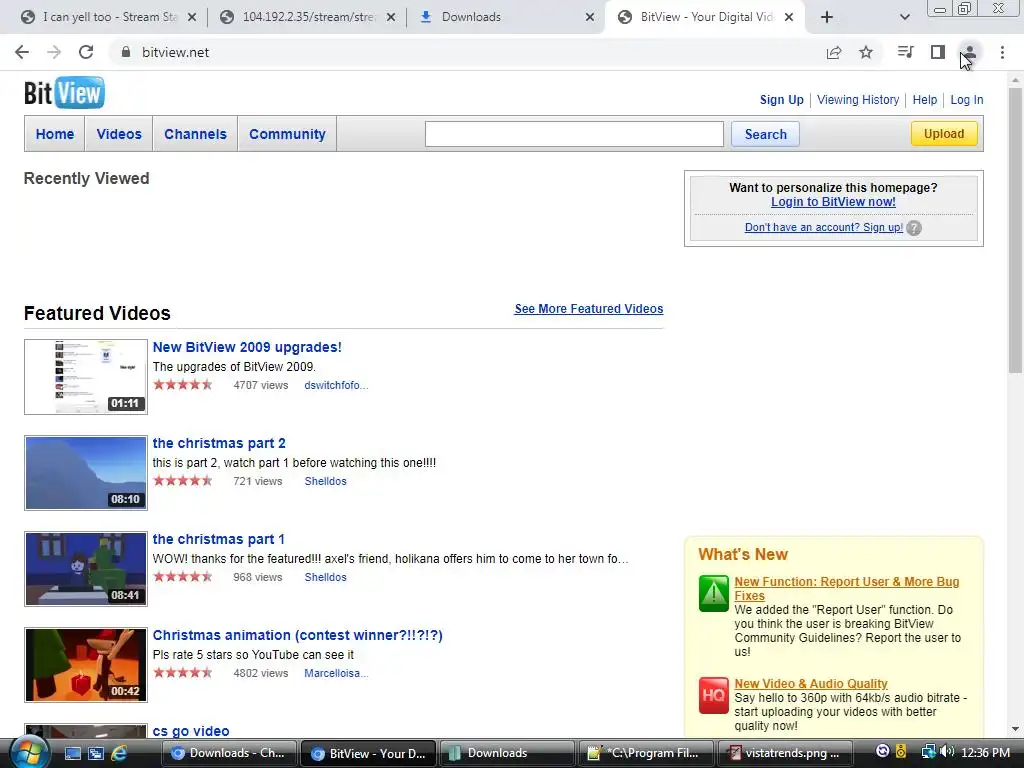Click the yellow Upload button
The width and height of the screenshot is (1024, 768).
944,133
